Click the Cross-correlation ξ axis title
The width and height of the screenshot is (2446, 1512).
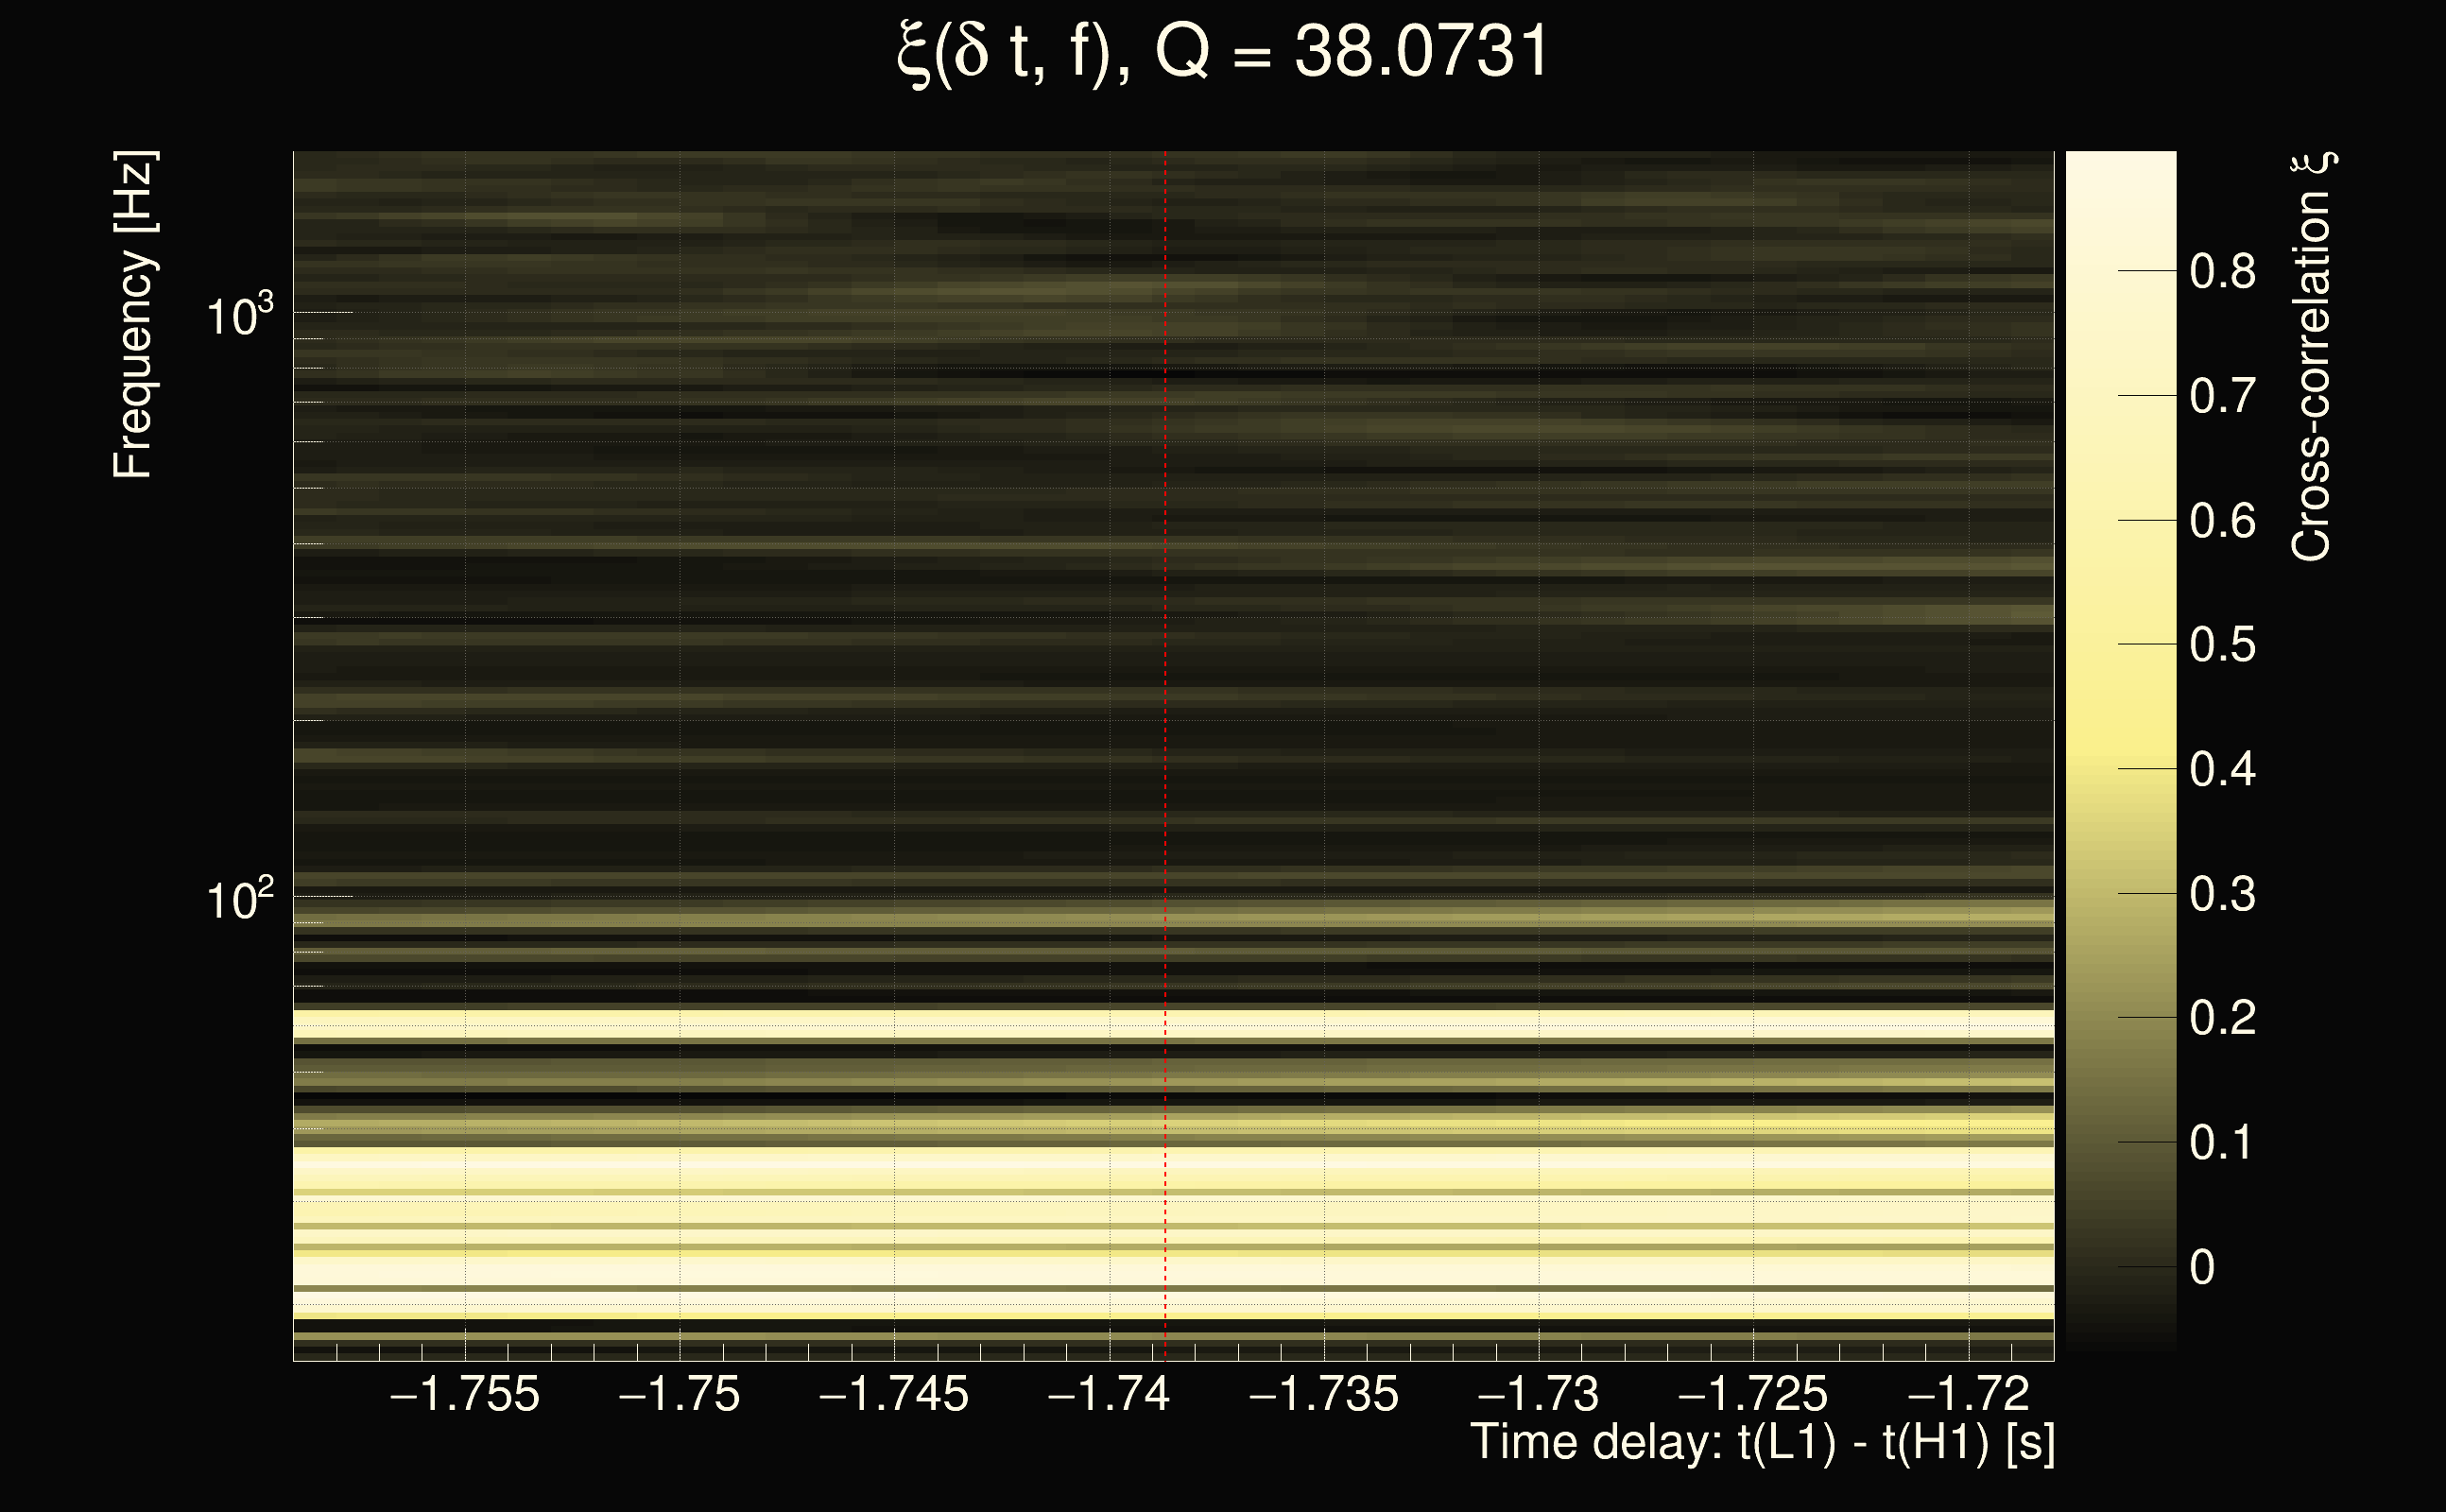2311,357
